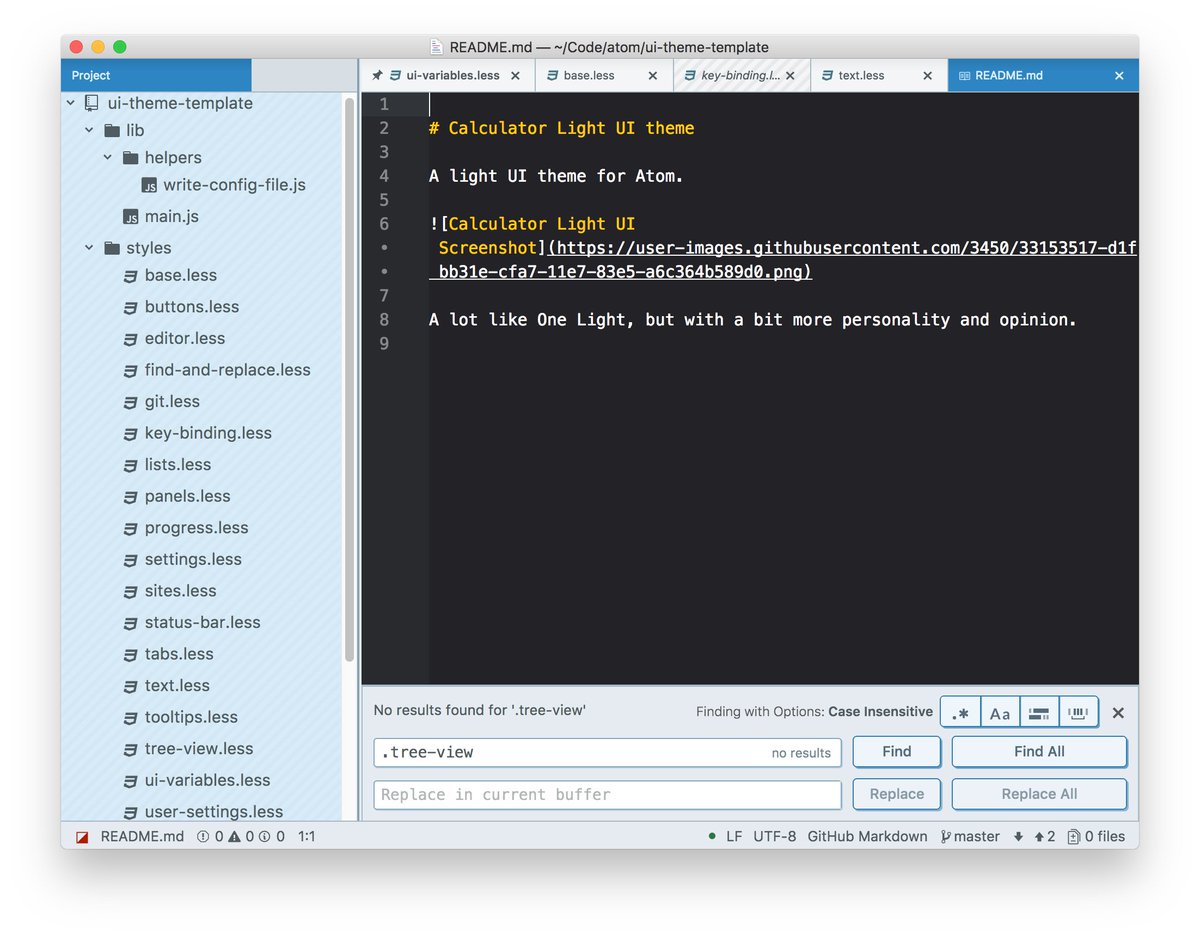This screenshot has height=936, width=1200.
Task: Collapse the helpers folder
Action: 108,158
